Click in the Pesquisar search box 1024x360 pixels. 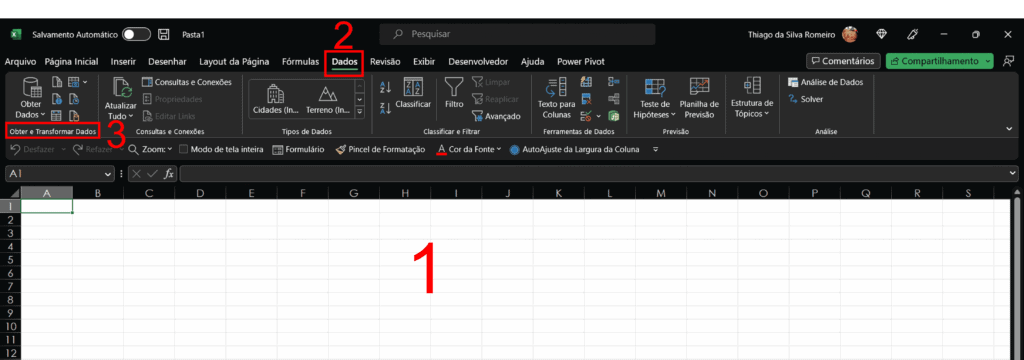point(517,34)
